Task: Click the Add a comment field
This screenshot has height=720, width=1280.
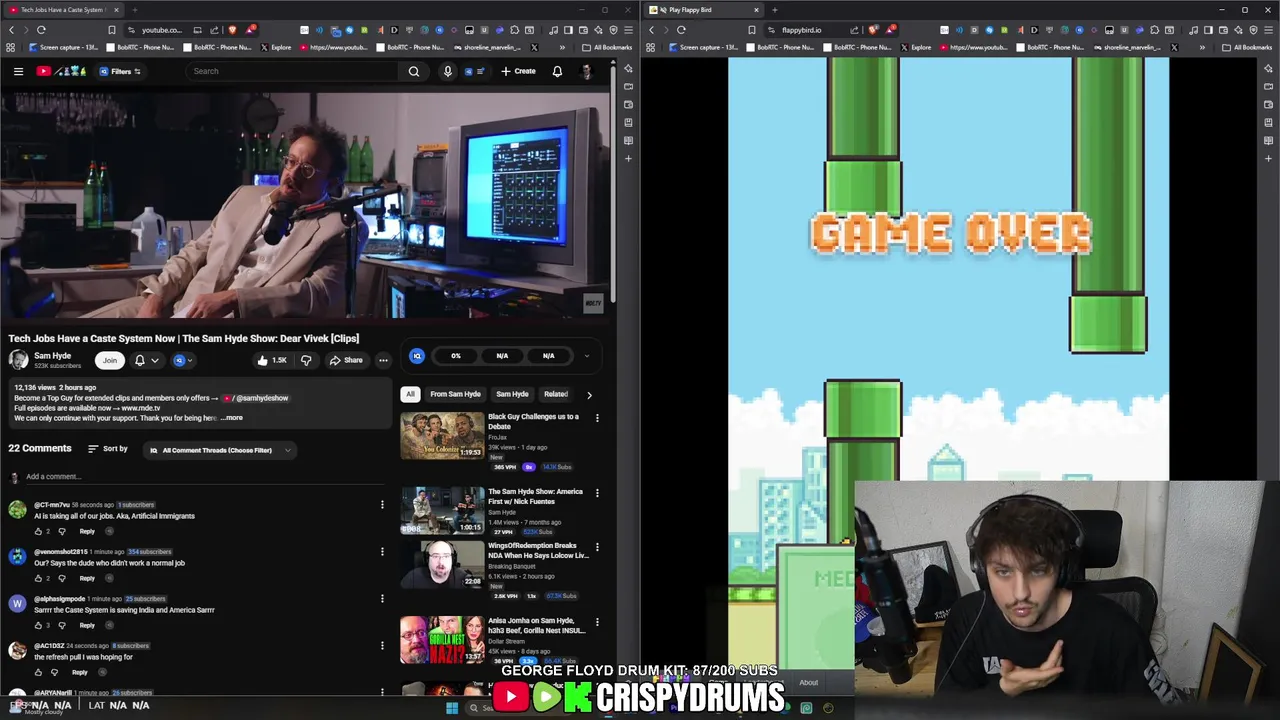Action: click(204, 477)
